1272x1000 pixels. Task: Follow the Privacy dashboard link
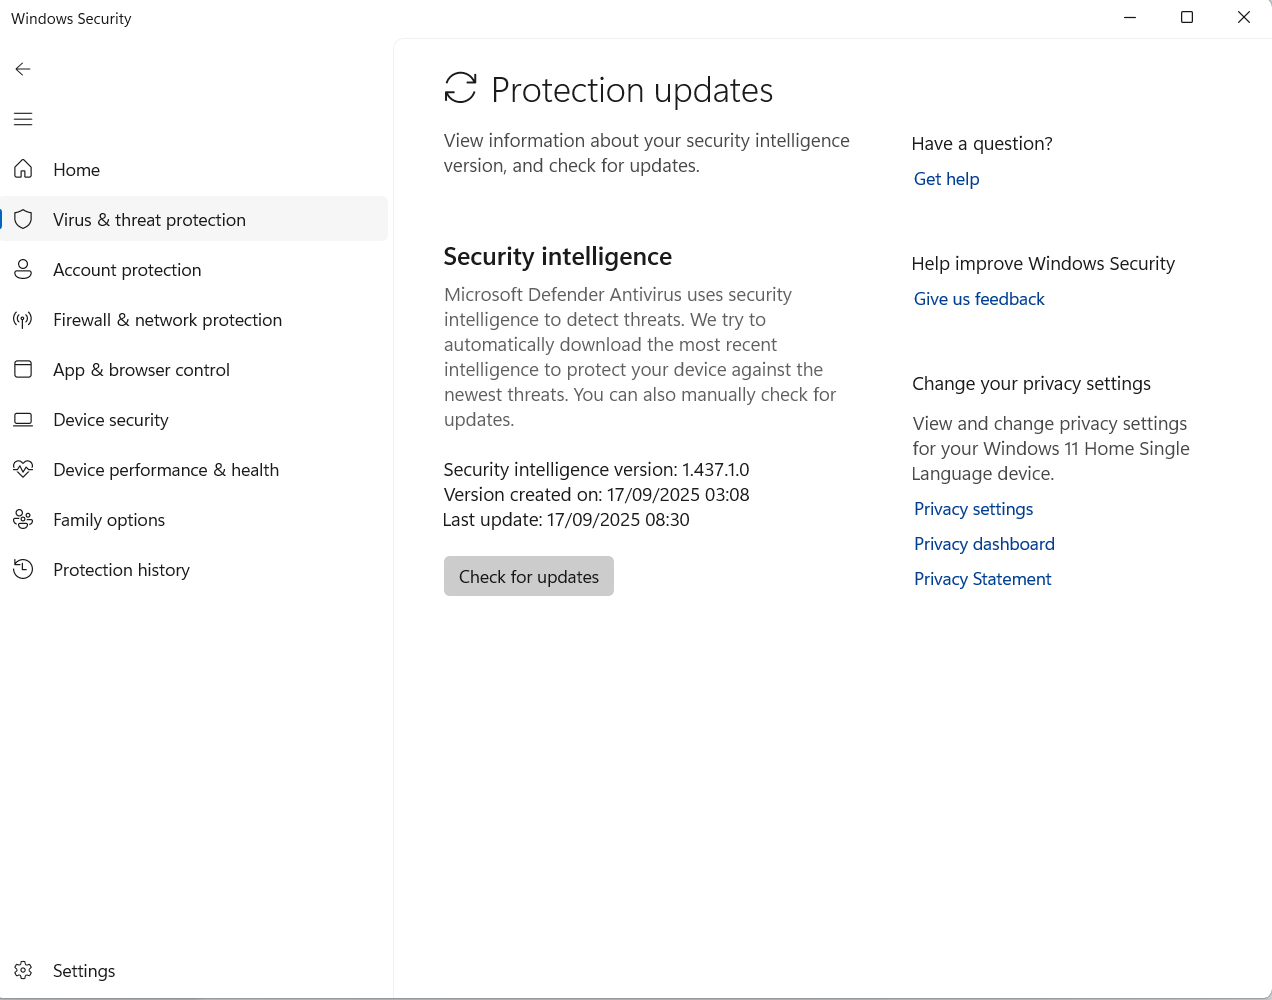(x=984, y=544)
